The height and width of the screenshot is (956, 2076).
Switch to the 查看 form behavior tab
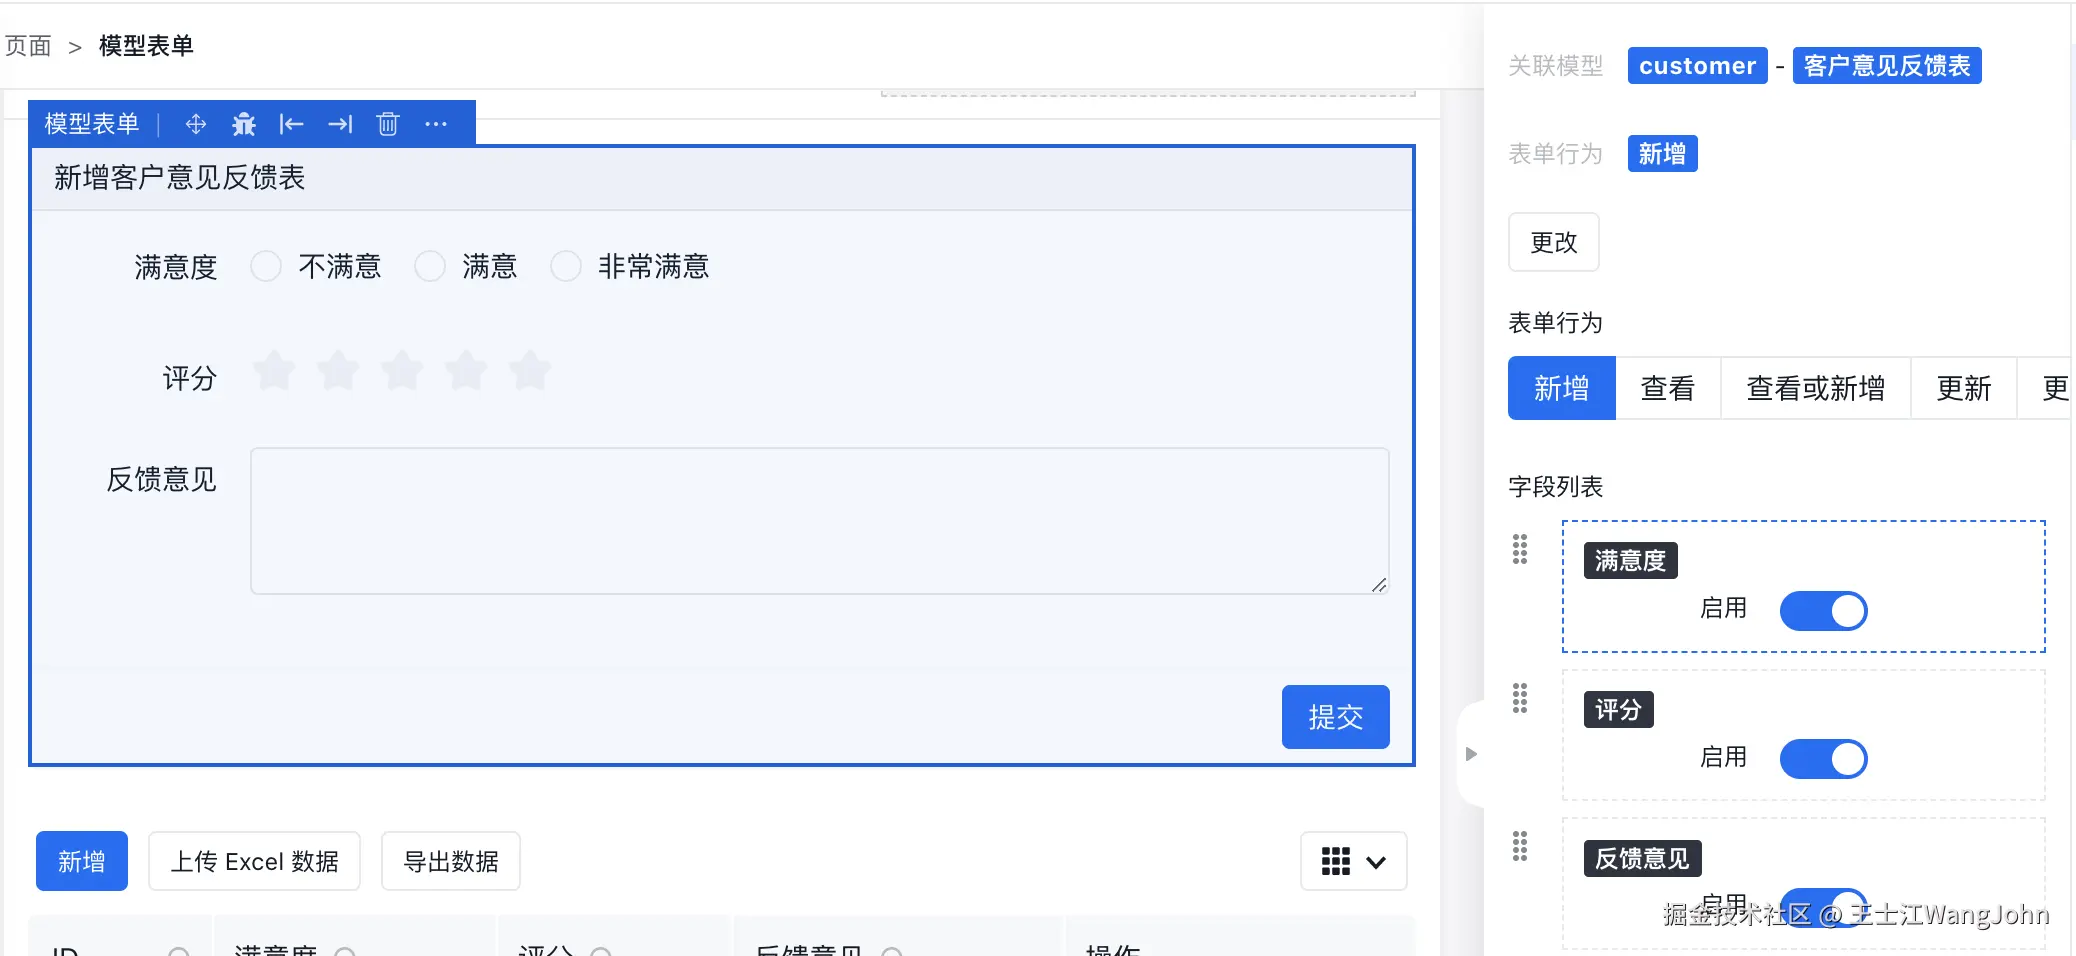(1667, 388)
